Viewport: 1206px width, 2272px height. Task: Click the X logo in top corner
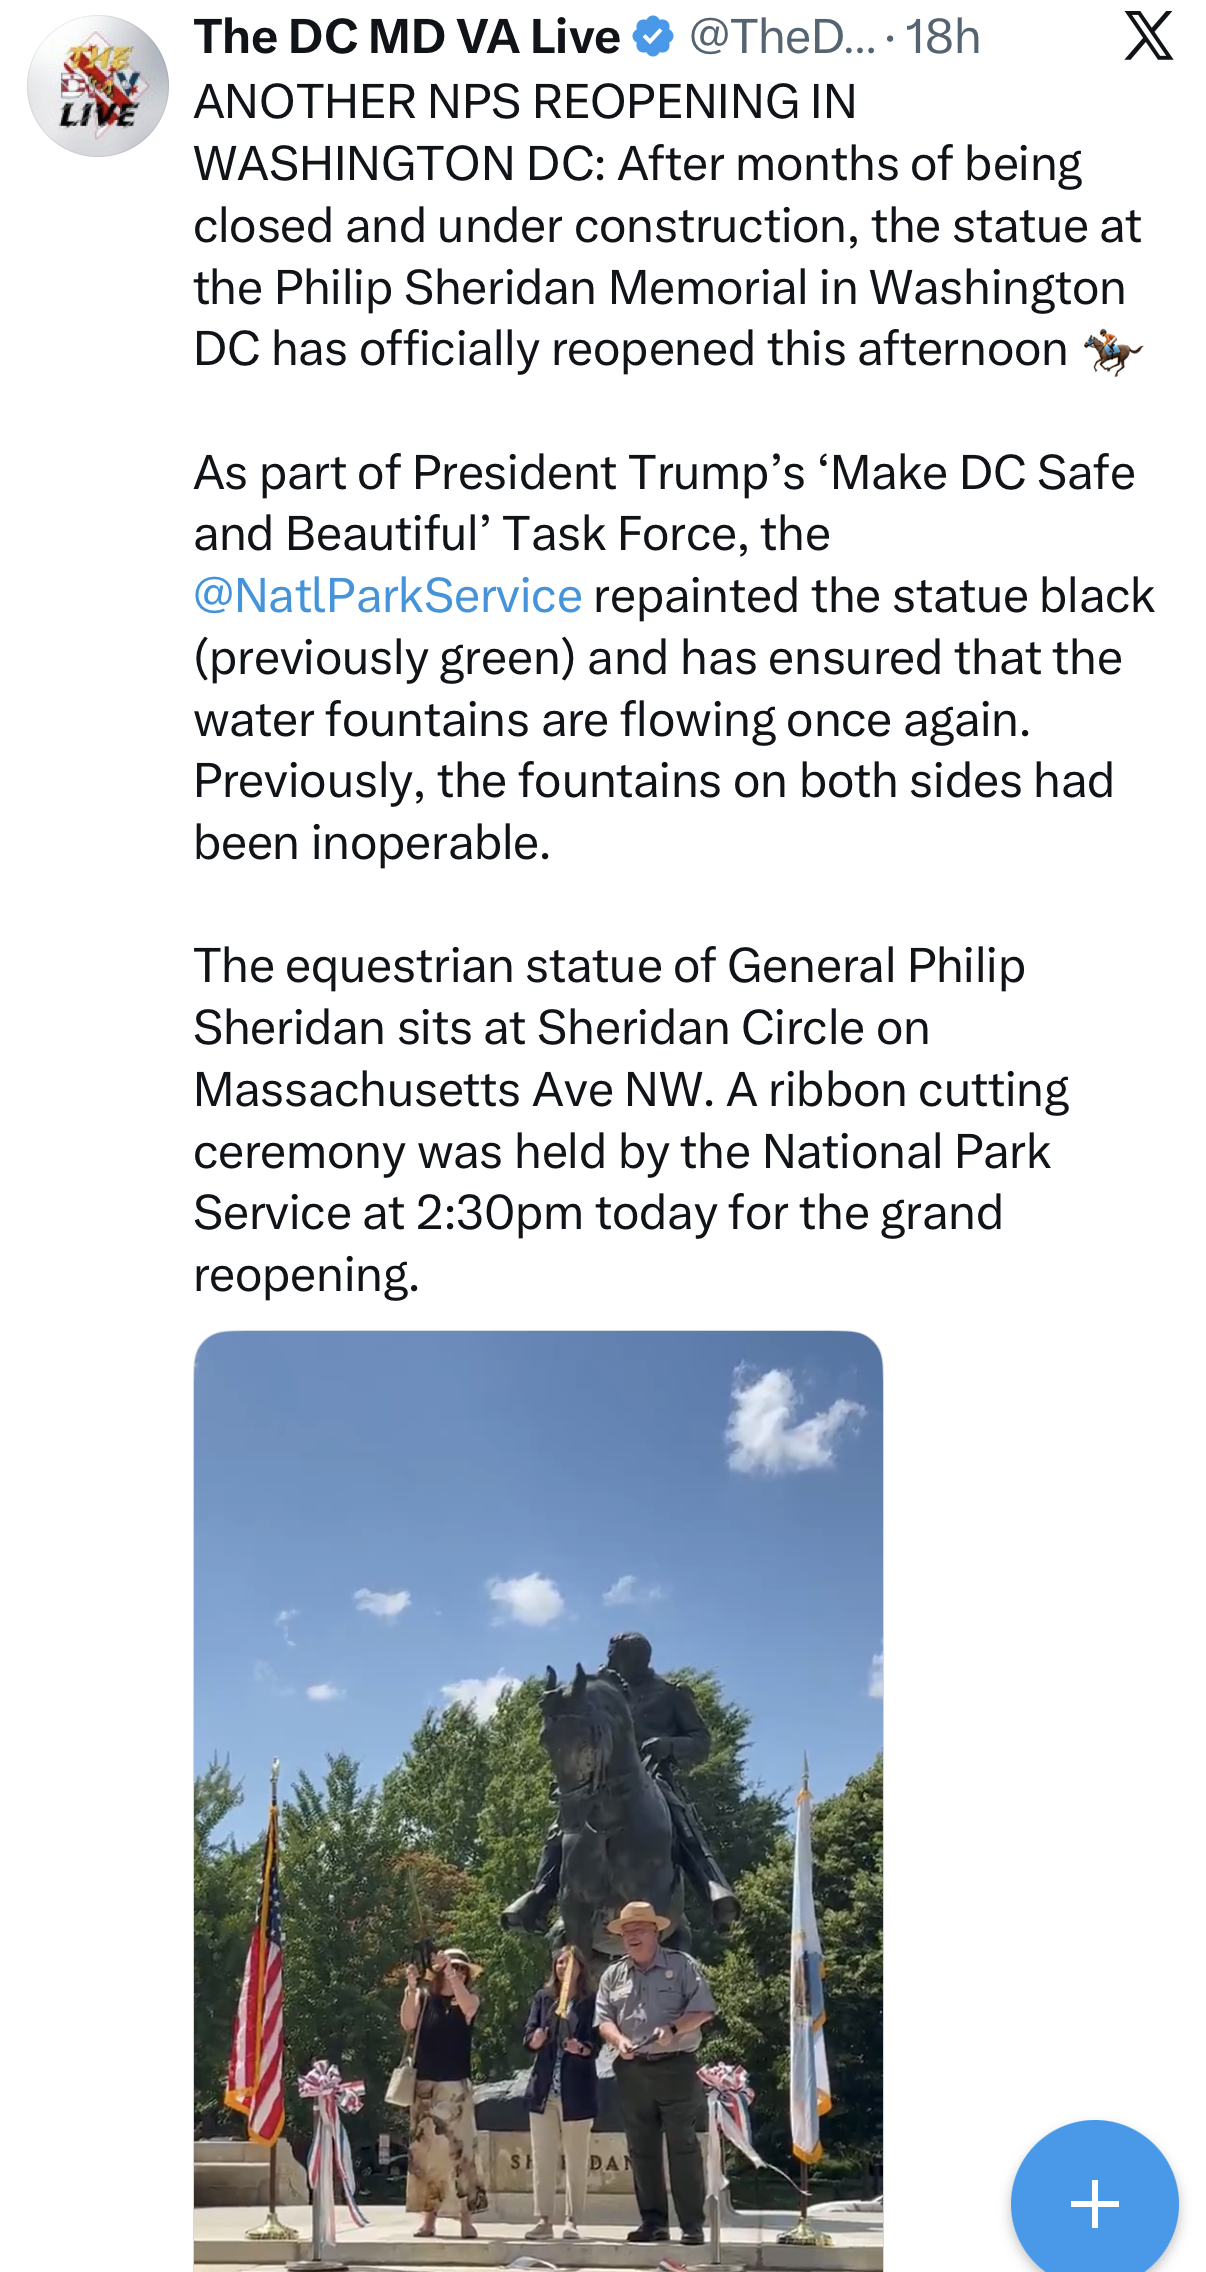pos(1148,36)
